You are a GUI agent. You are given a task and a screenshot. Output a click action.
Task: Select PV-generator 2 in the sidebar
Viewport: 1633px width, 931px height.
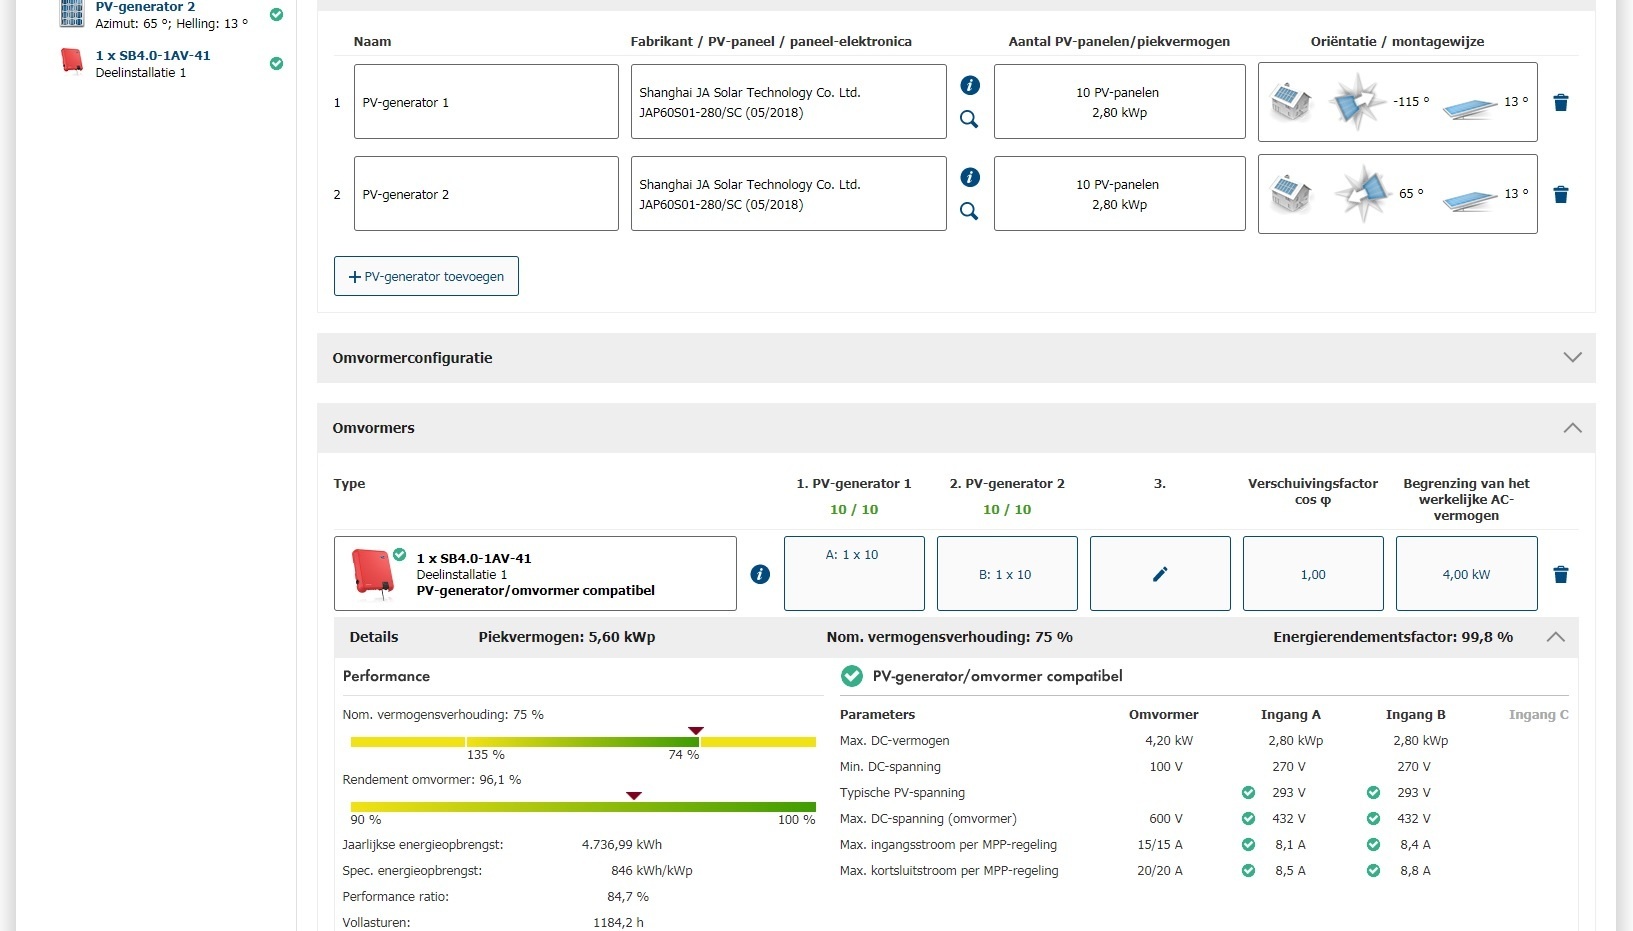[x=145, y=8]
